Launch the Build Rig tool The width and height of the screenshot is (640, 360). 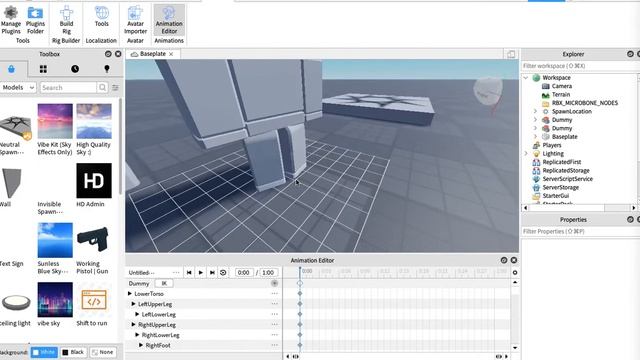66,20
